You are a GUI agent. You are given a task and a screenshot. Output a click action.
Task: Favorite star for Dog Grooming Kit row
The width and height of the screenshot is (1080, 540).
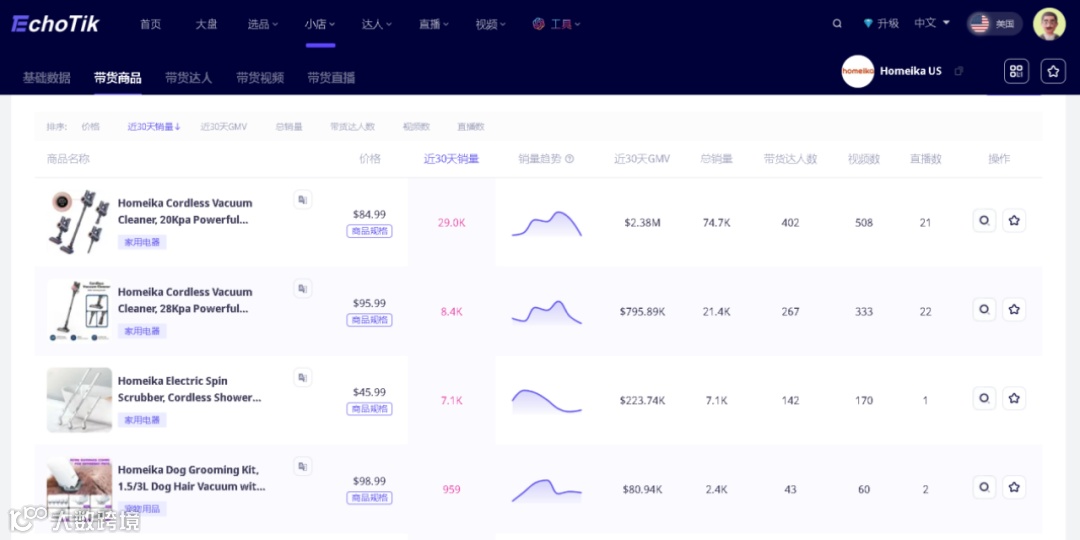[x=1014, y=487]
